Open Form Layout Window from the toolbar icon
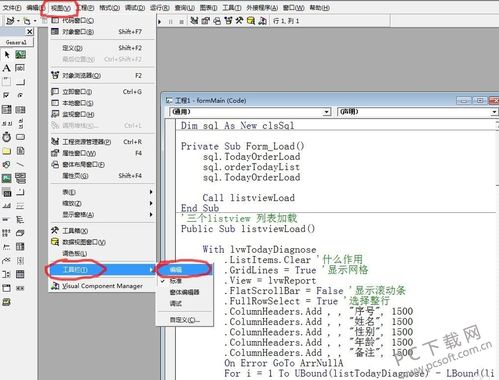This screenshot has width=499, height=380. click(x=217, y=21)
